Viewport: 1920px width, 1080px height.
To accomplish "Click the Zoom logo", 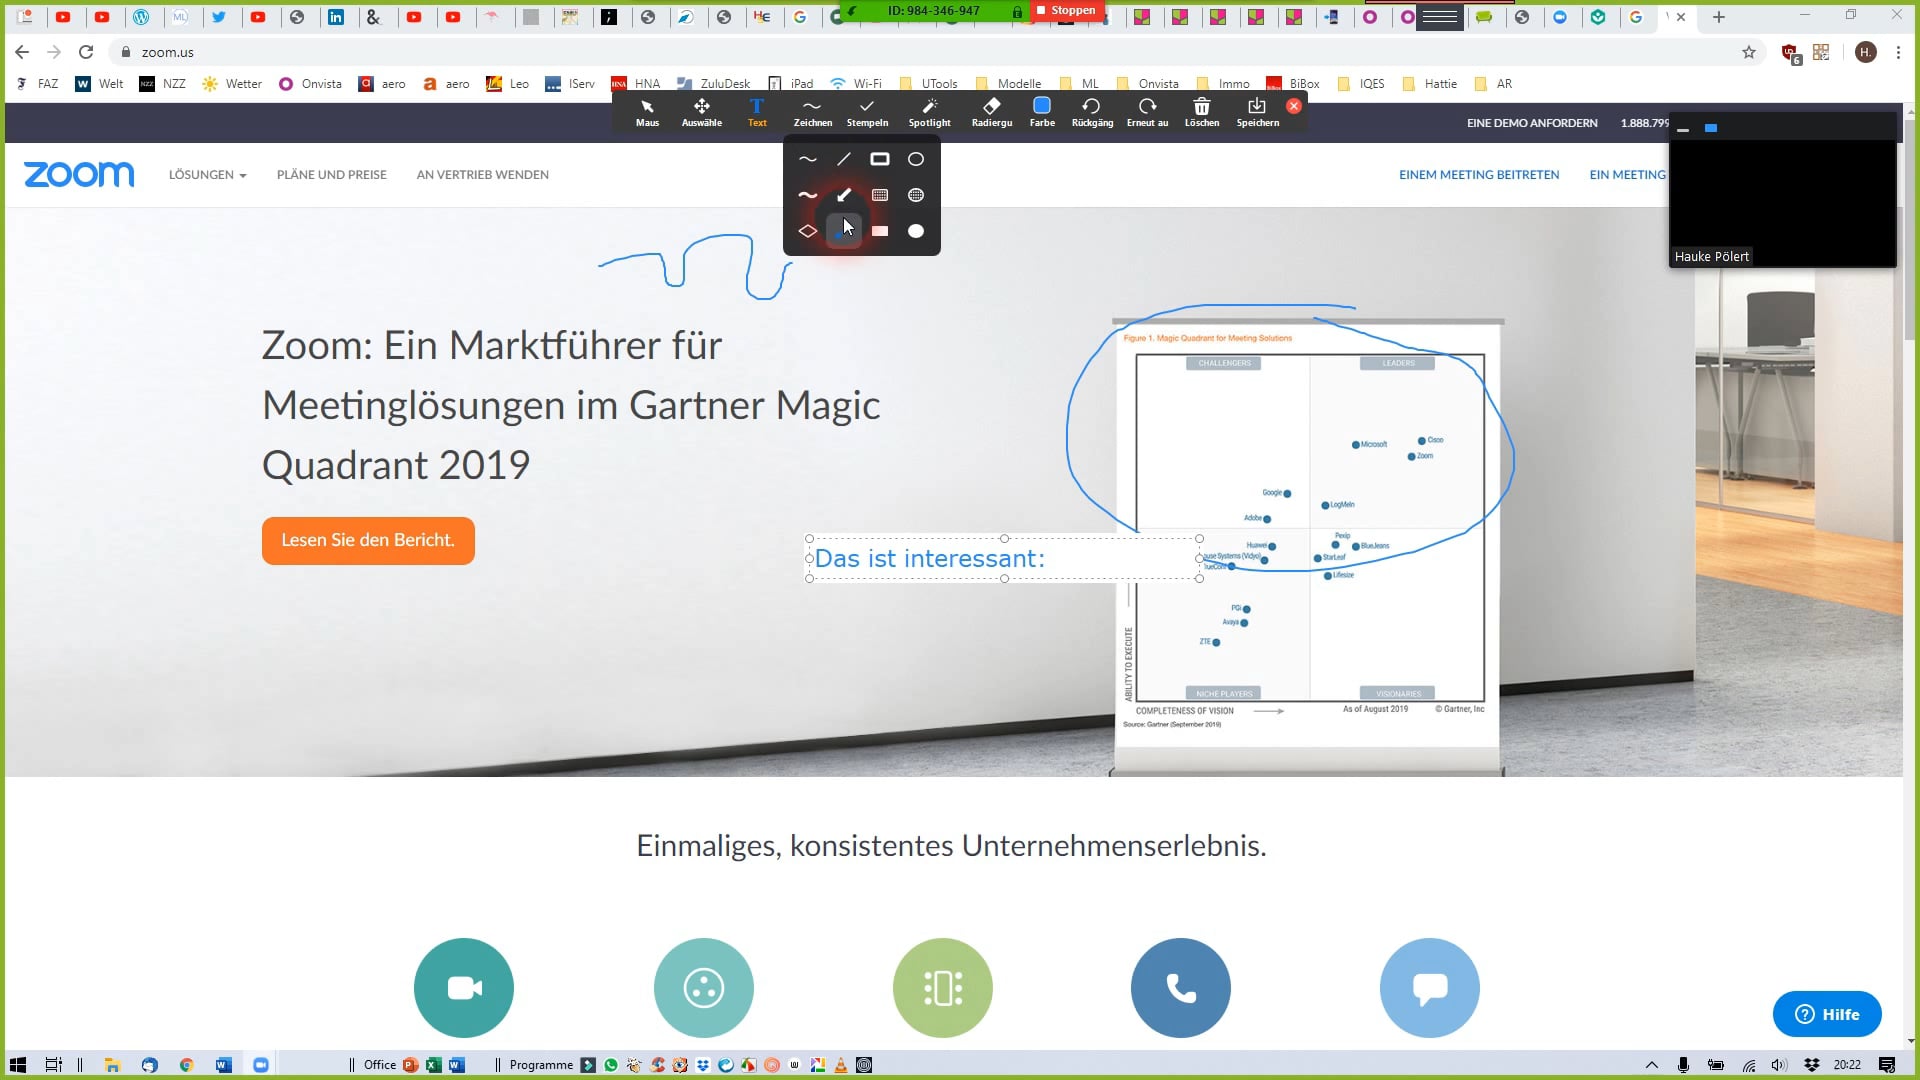I will (79, 175).
